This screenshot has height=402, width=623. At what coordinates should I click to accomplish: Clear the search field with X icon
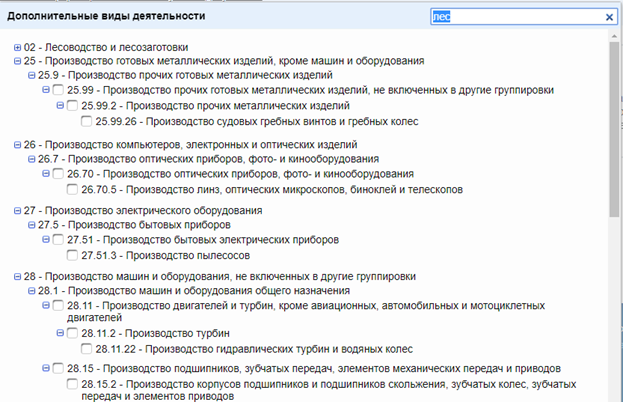click(x=609, y=17)
